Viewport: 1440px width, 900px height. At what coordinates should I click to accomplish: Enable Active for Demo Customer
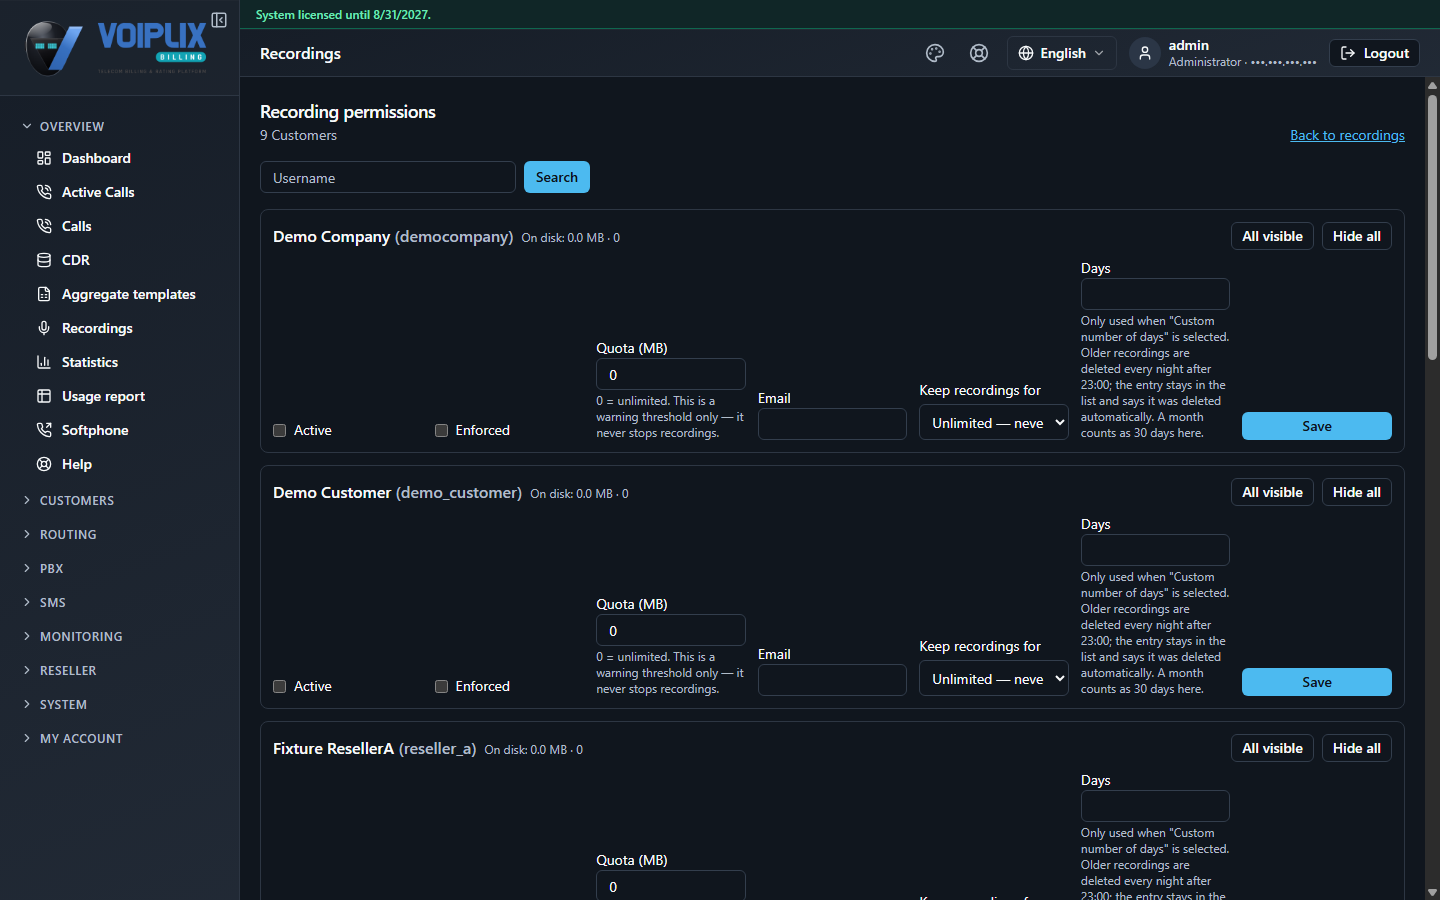pos(280,687)
